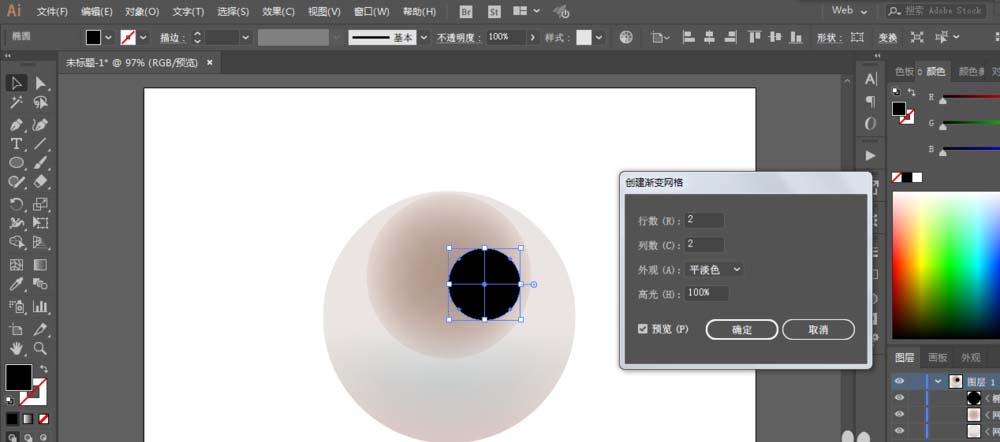Pick a color from the spectrum panel
1000x442 pixels.
point(946,265)
